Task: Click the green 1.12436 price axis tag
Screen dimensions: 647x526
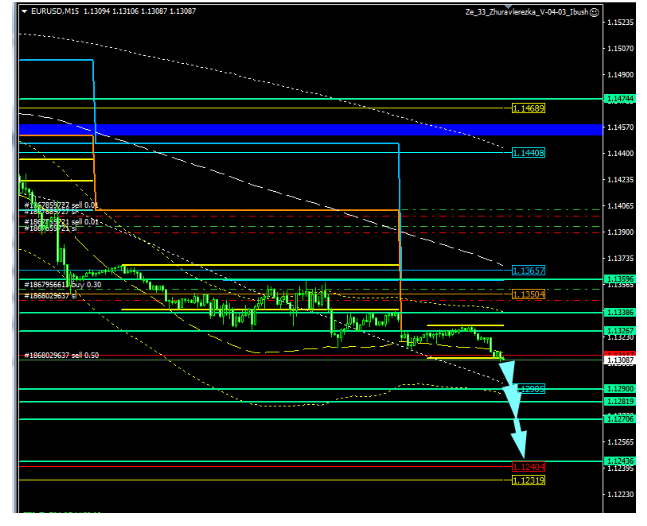Action: (x=620, y=461)
